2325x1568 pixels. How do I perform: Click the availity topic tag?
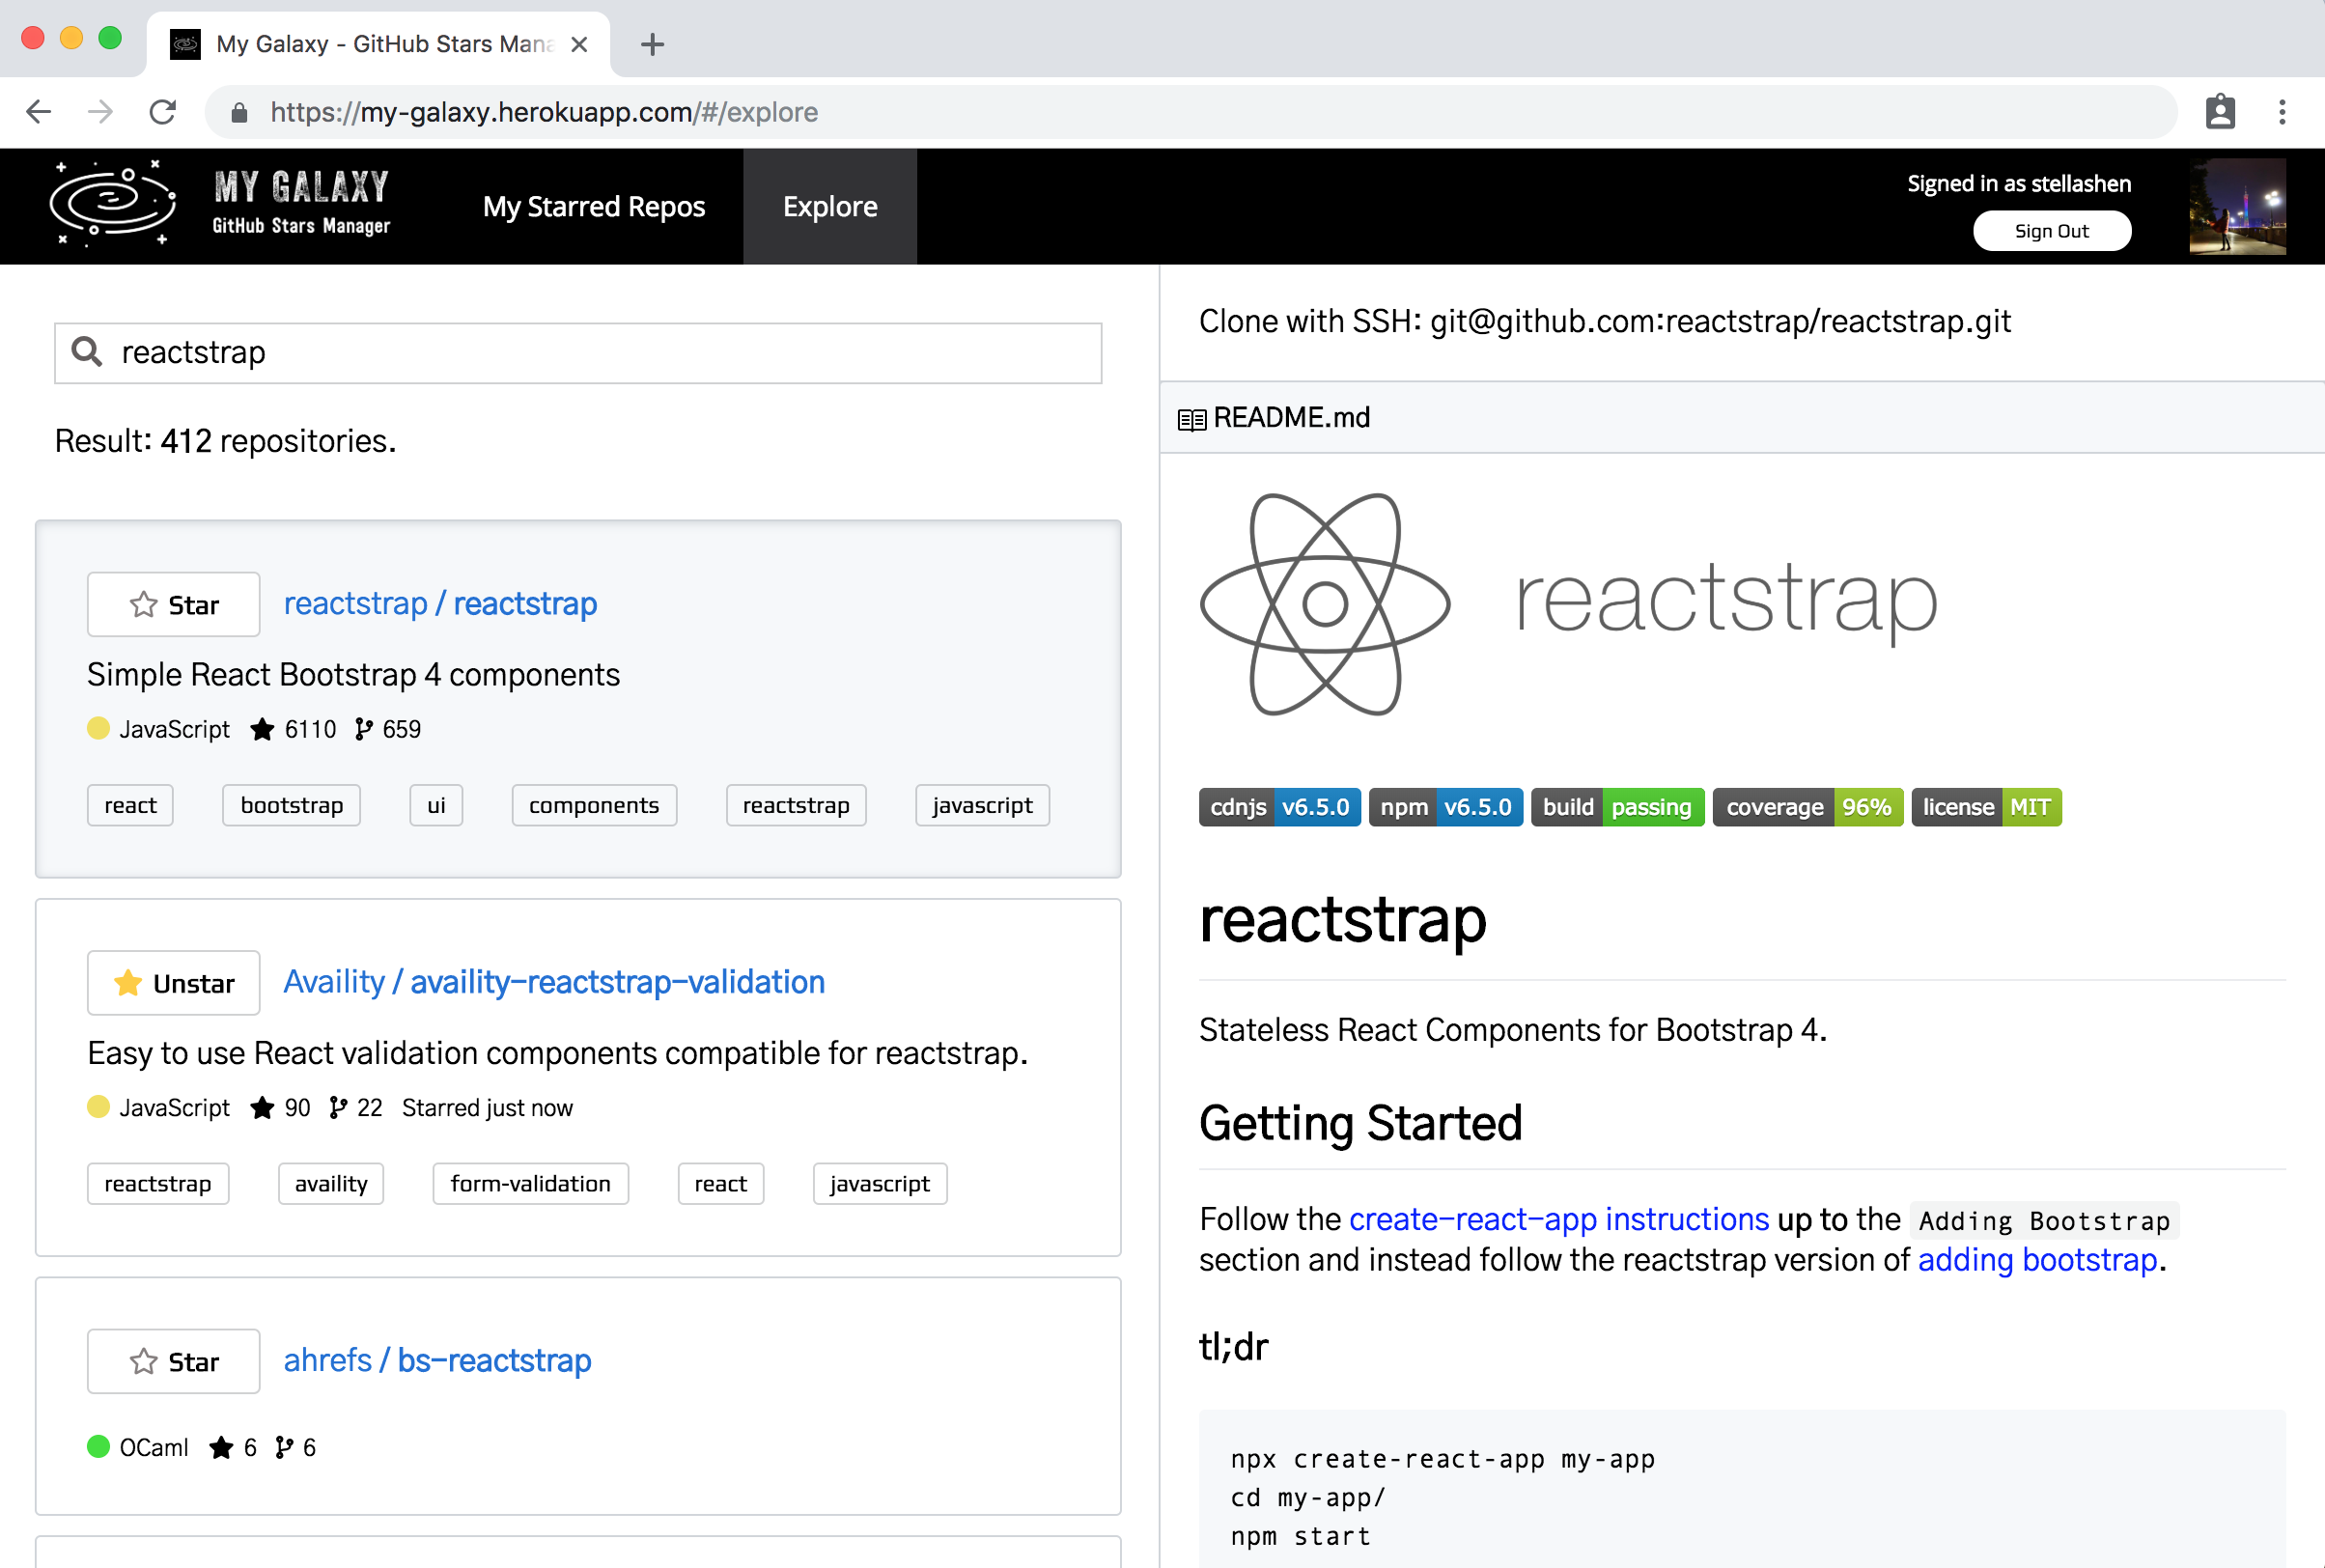pos(331,1184)
